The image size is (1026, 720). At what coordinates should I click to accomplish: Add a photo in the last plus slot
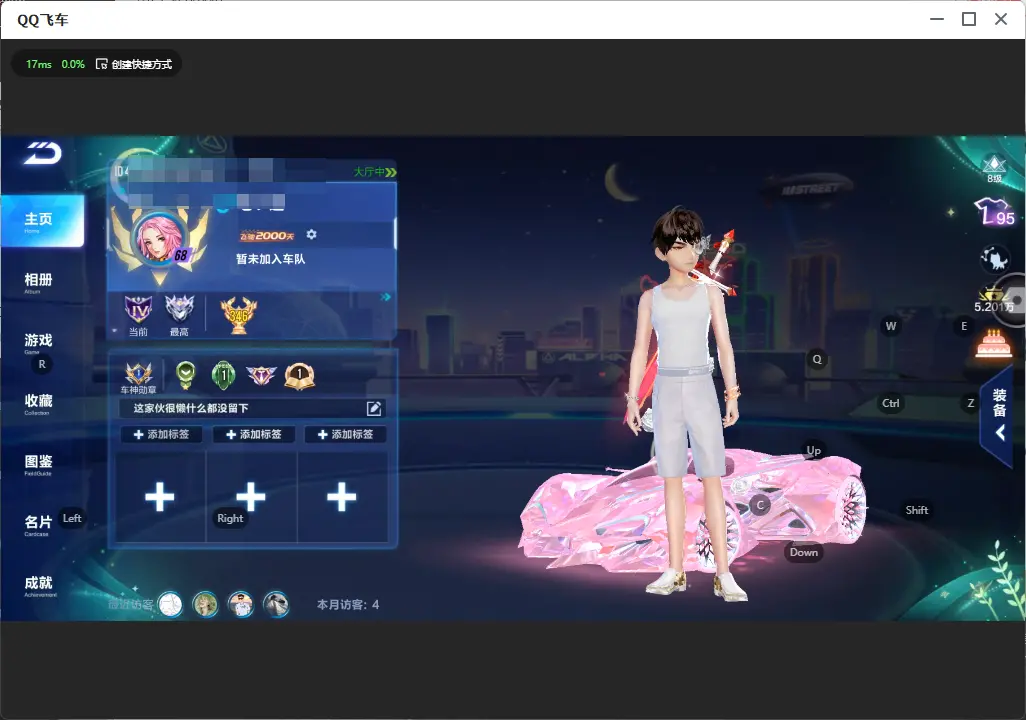point(342,497)
